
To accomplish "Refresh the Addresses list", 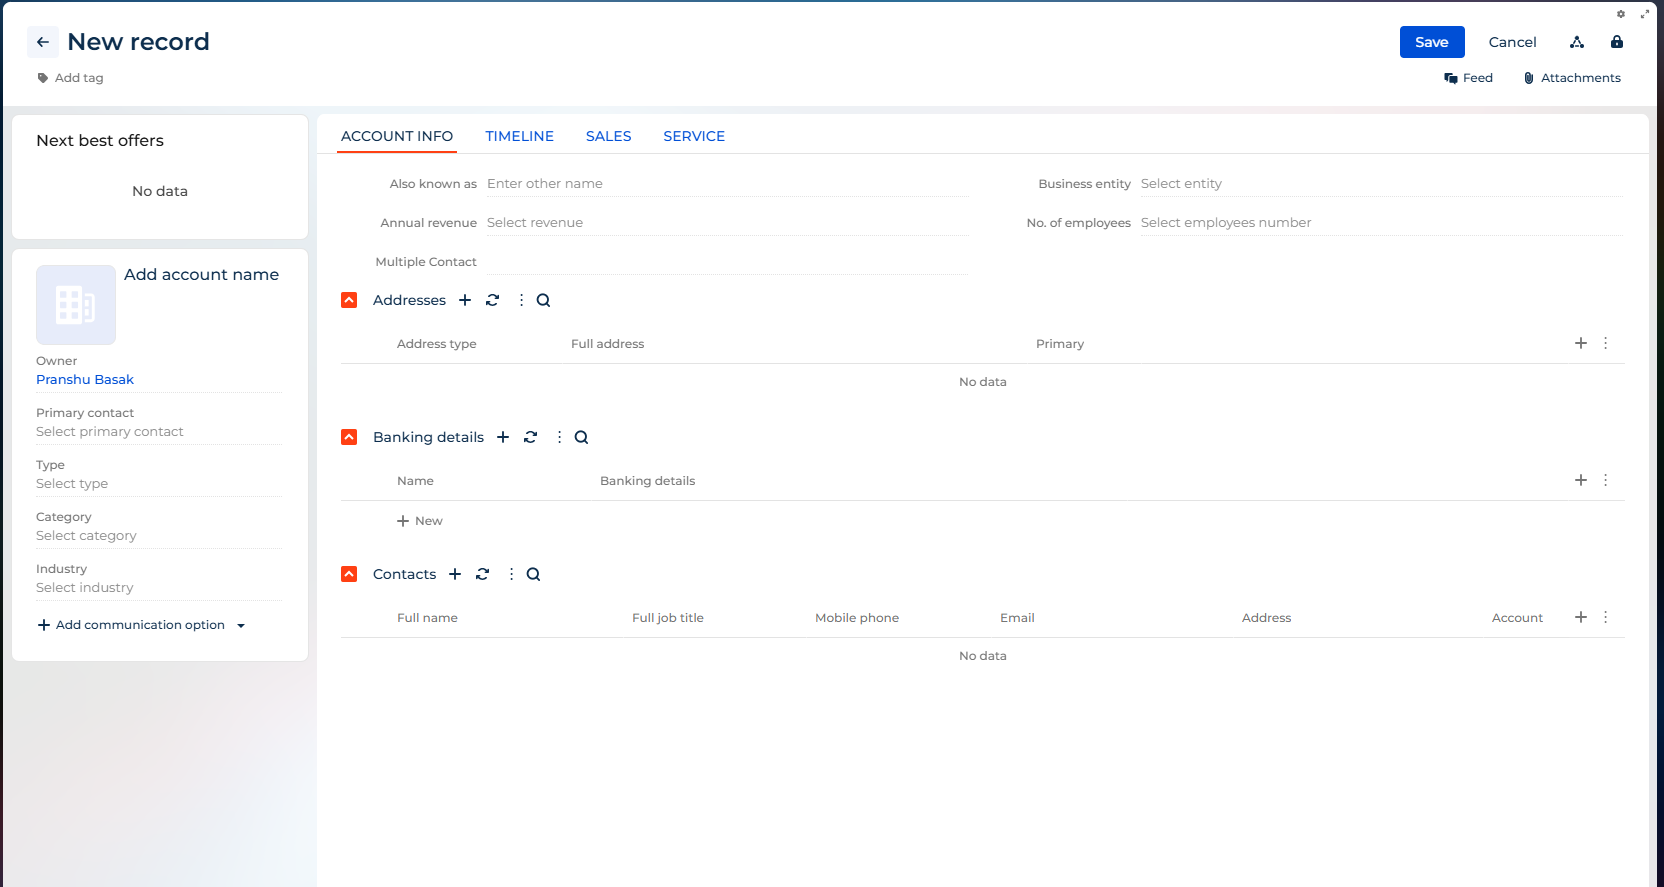I will (493, 300).
